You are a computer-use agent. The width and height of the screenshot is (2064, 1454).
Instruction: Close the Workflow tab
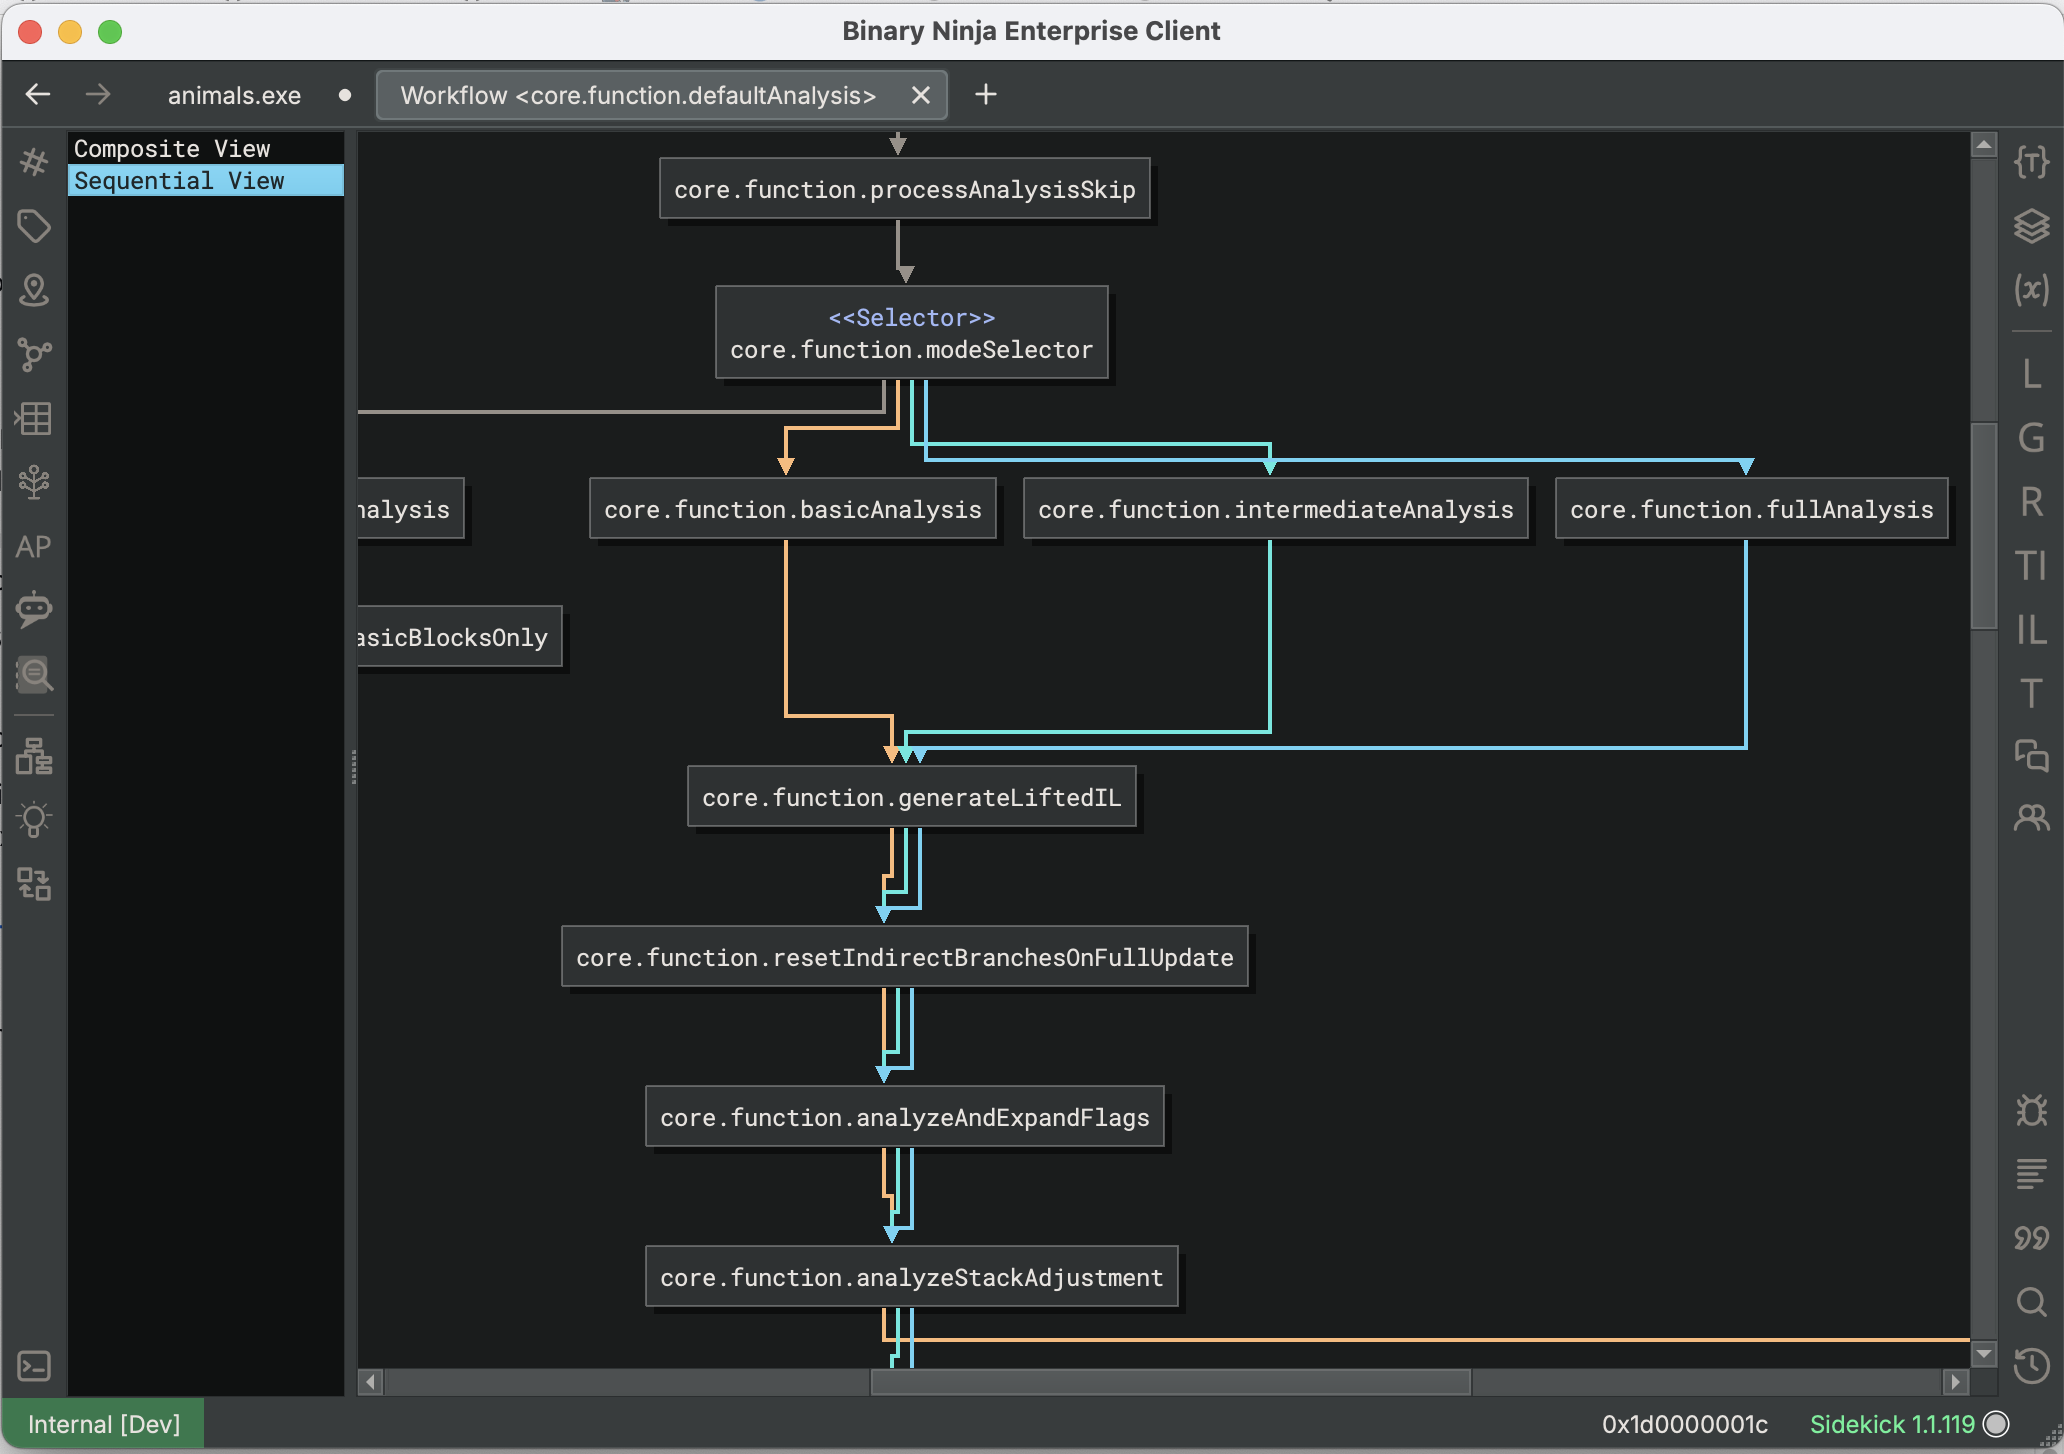921,95
